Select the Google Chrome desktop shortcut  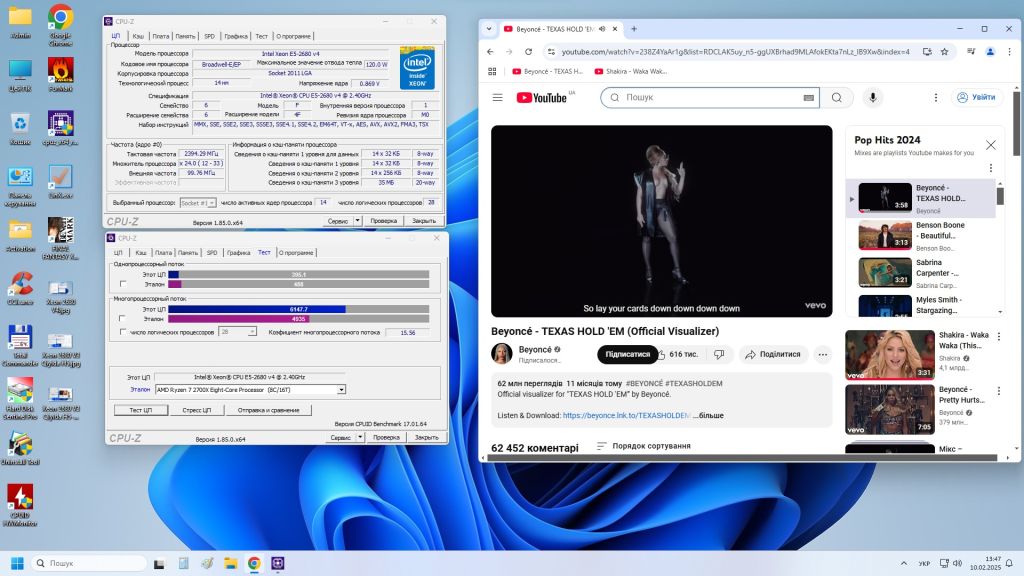(x=60, y=26)
